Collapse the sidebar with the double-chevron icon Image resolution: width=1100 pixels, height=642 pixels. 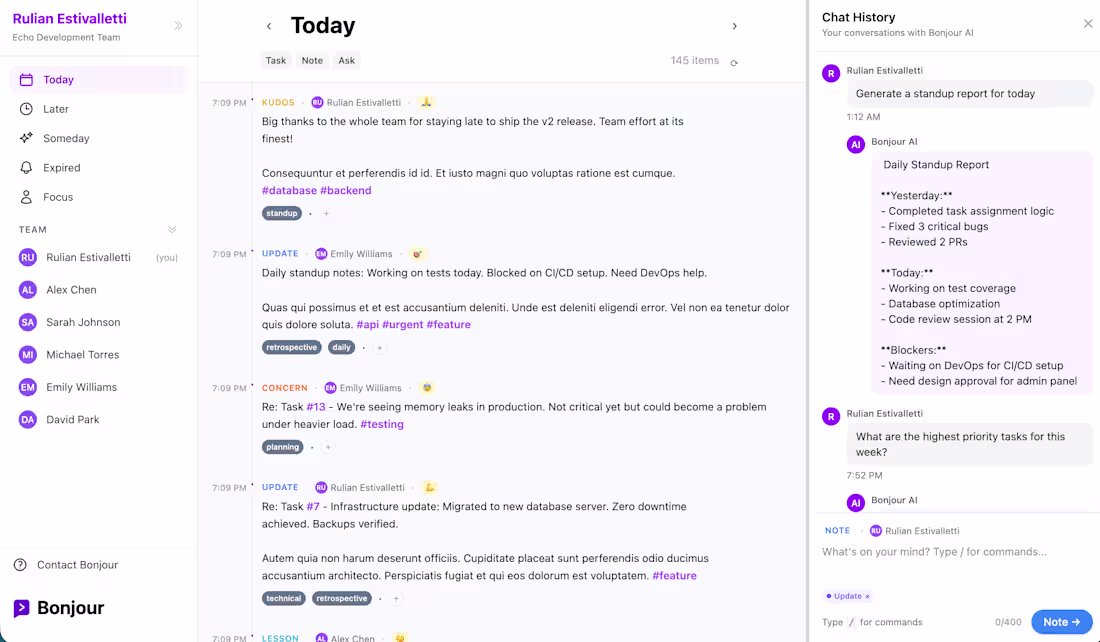[x=178, y=26]
